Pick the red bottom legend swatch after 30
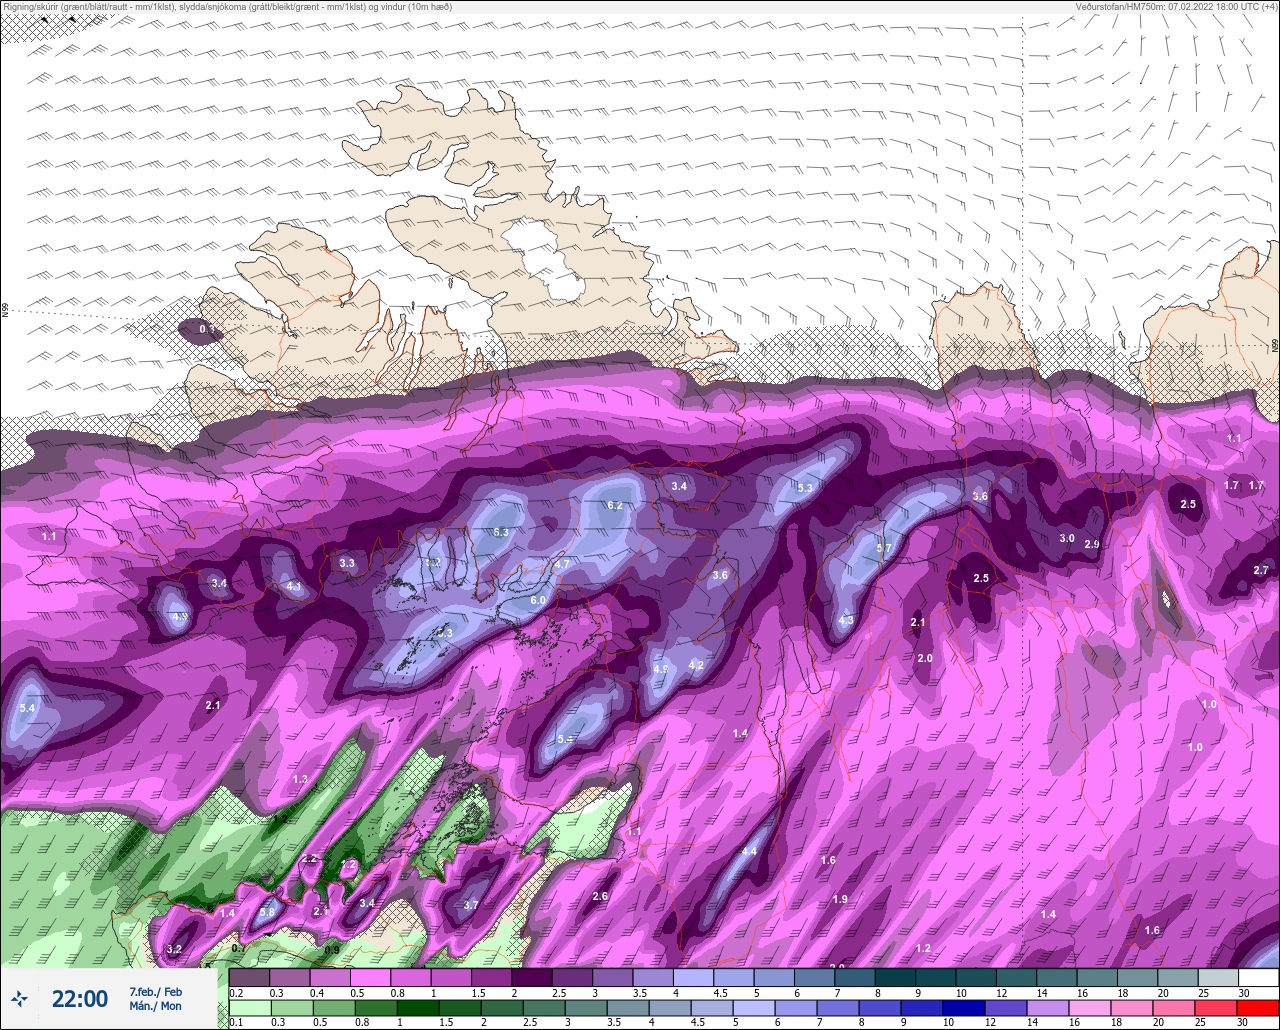Screen dimensions: 1280x1030 [x=1258, y=1007]
